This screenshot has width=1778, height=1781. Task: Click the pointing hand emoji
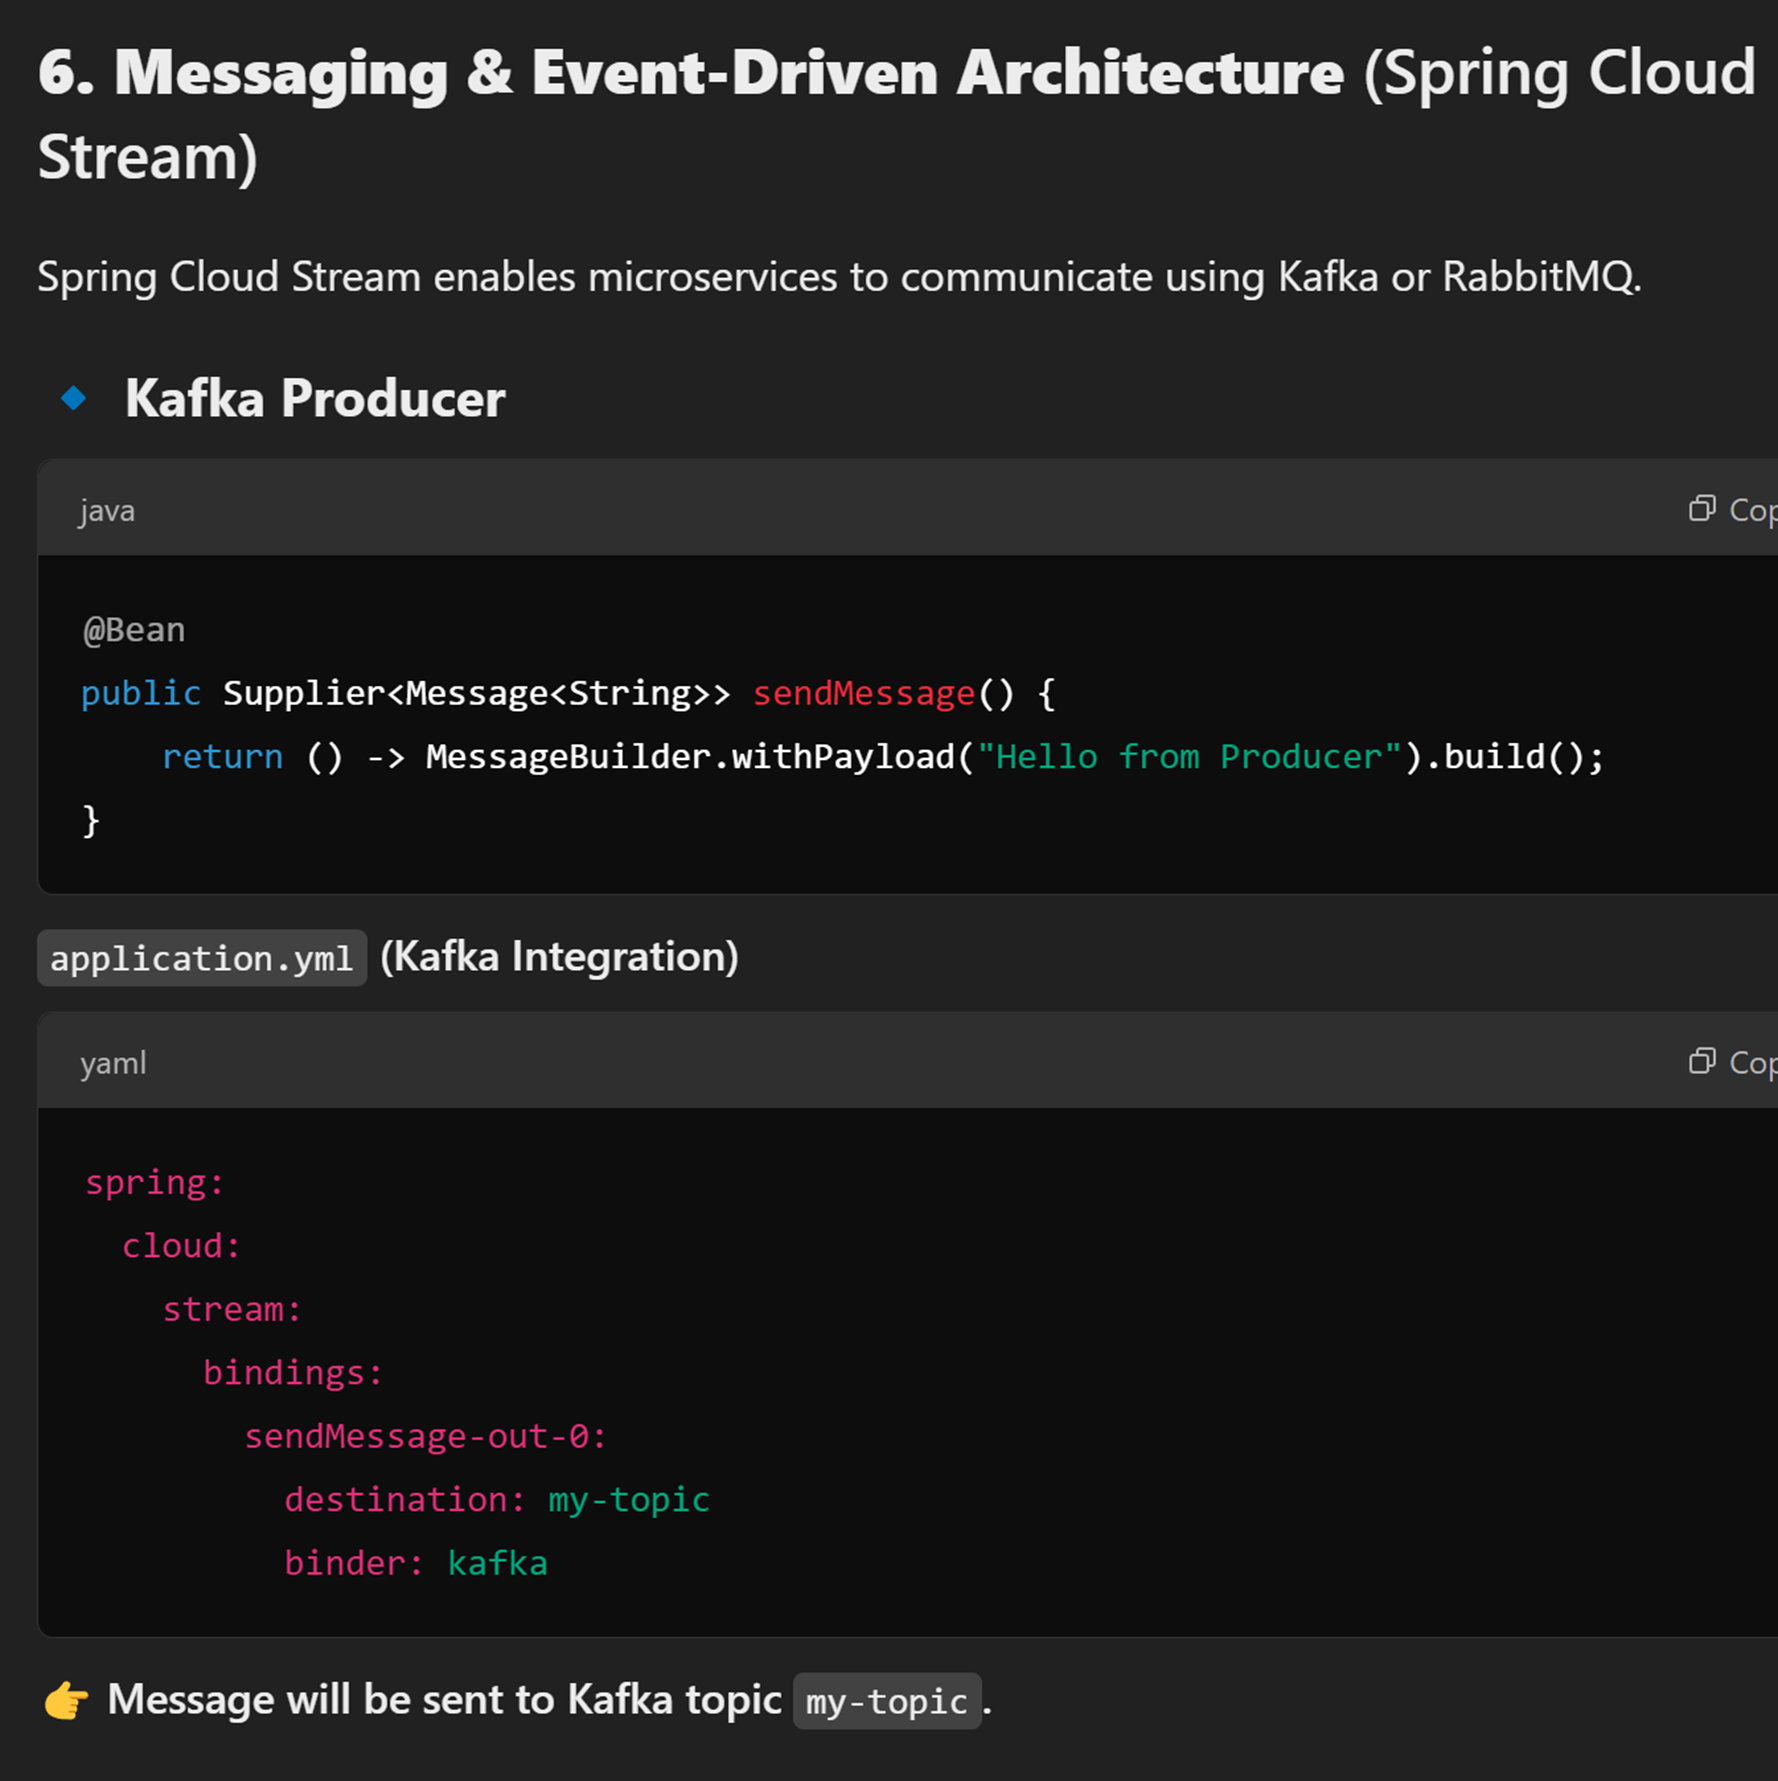tap(66, 1700)
